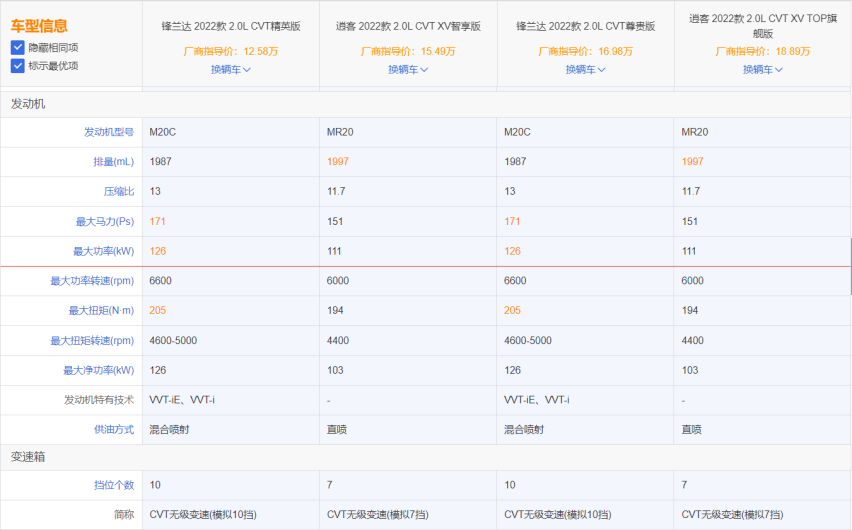
Task: Click the 最大功率(kW) parameter link
Action: (x=104, y=251)
